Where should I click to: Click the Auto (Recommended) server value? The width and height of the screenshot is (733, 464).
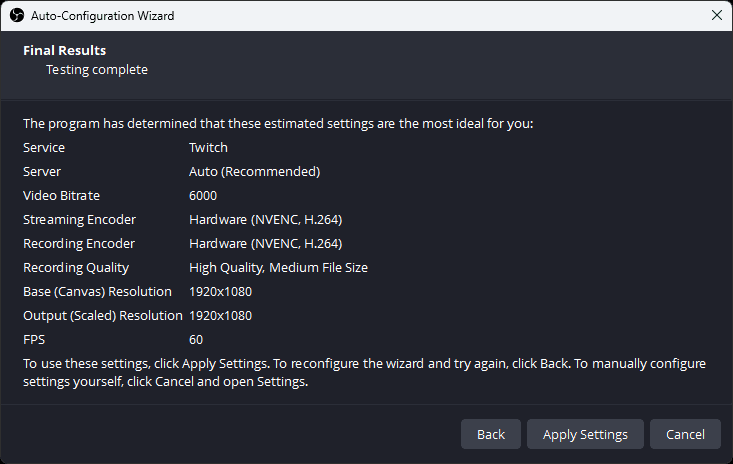(x=254, y=171)
